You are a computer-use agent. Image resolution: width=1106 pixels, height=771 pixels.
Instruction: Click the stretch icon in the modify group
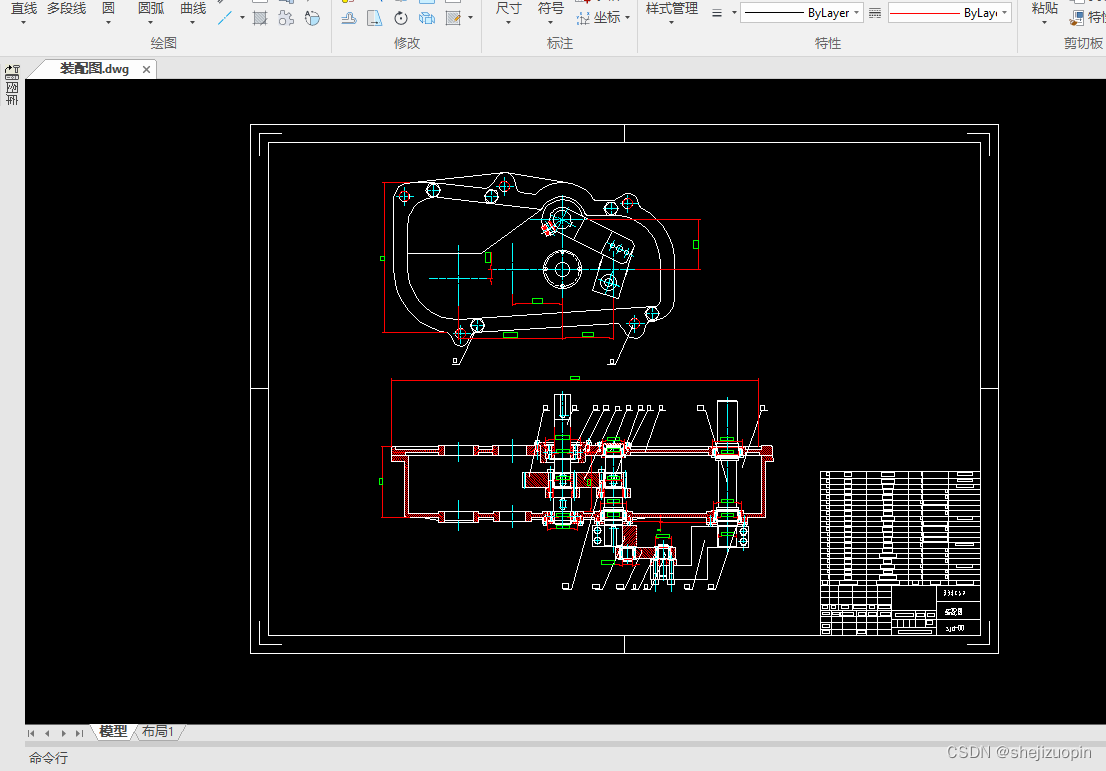(x=375, y=18)
